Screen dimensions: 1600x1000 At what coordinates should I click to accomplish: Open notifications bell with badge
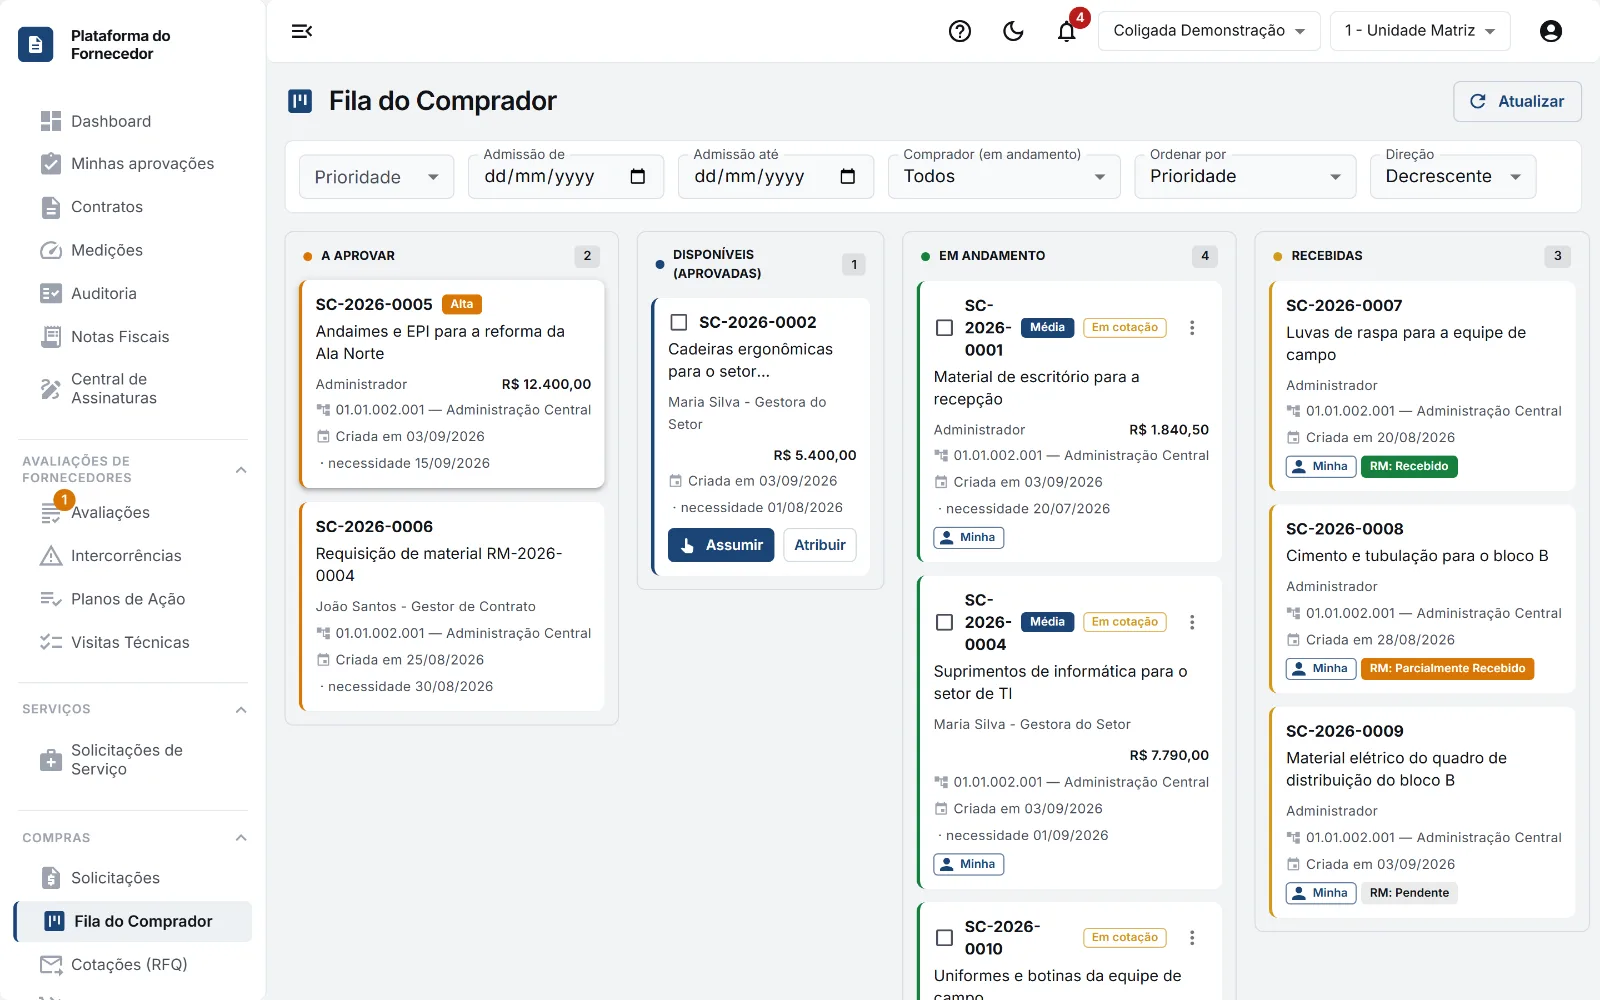(x=1067, y=31)
